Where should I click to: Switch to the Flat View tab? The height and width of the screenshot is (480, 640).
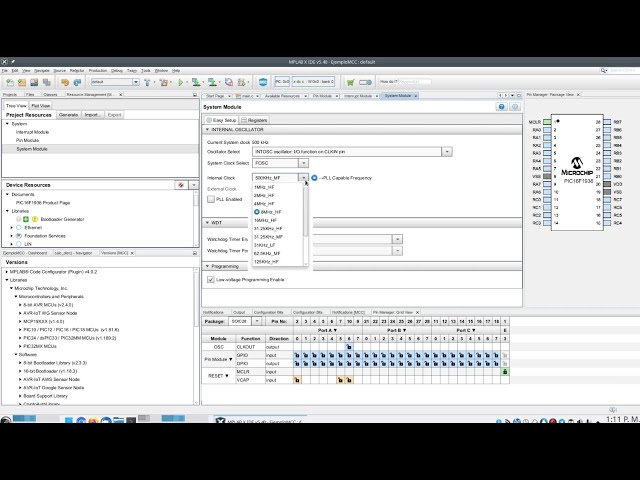(x=40, y=106)
